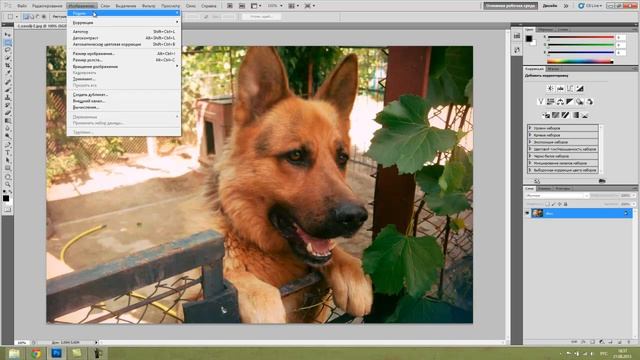Screen dimensions: 640x360
Task: Add a Vibrance adjustment
Action: click(540, 102)
